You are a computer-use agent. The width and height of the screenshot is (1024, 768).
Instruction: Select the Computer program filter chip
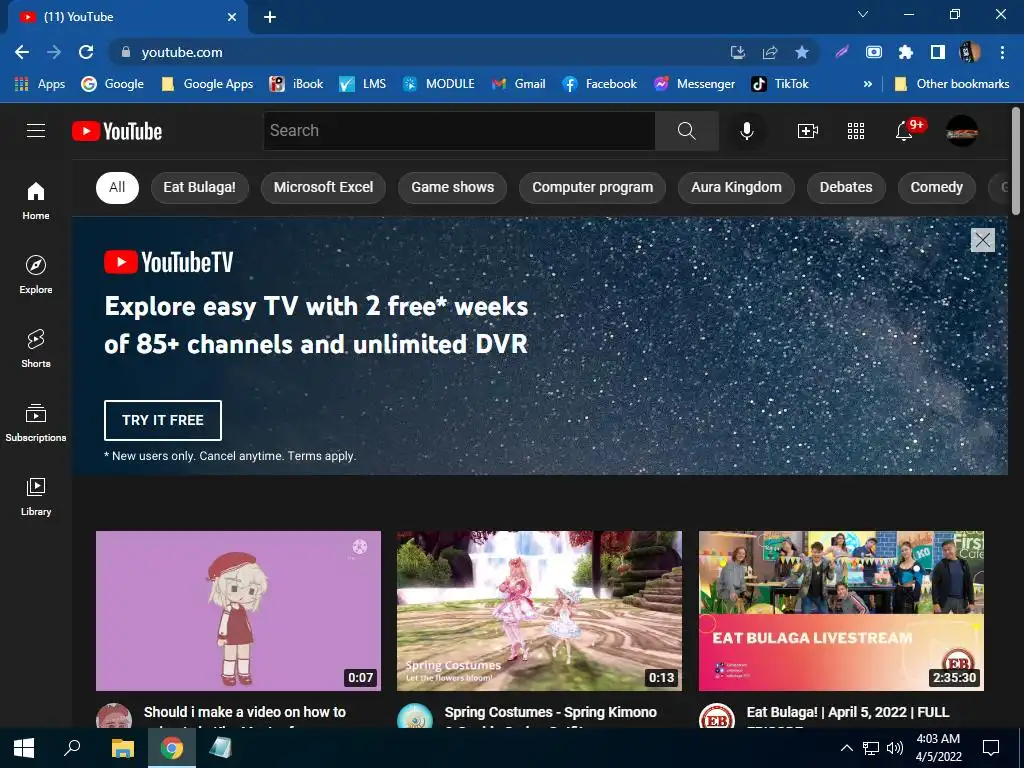[592, 187]
